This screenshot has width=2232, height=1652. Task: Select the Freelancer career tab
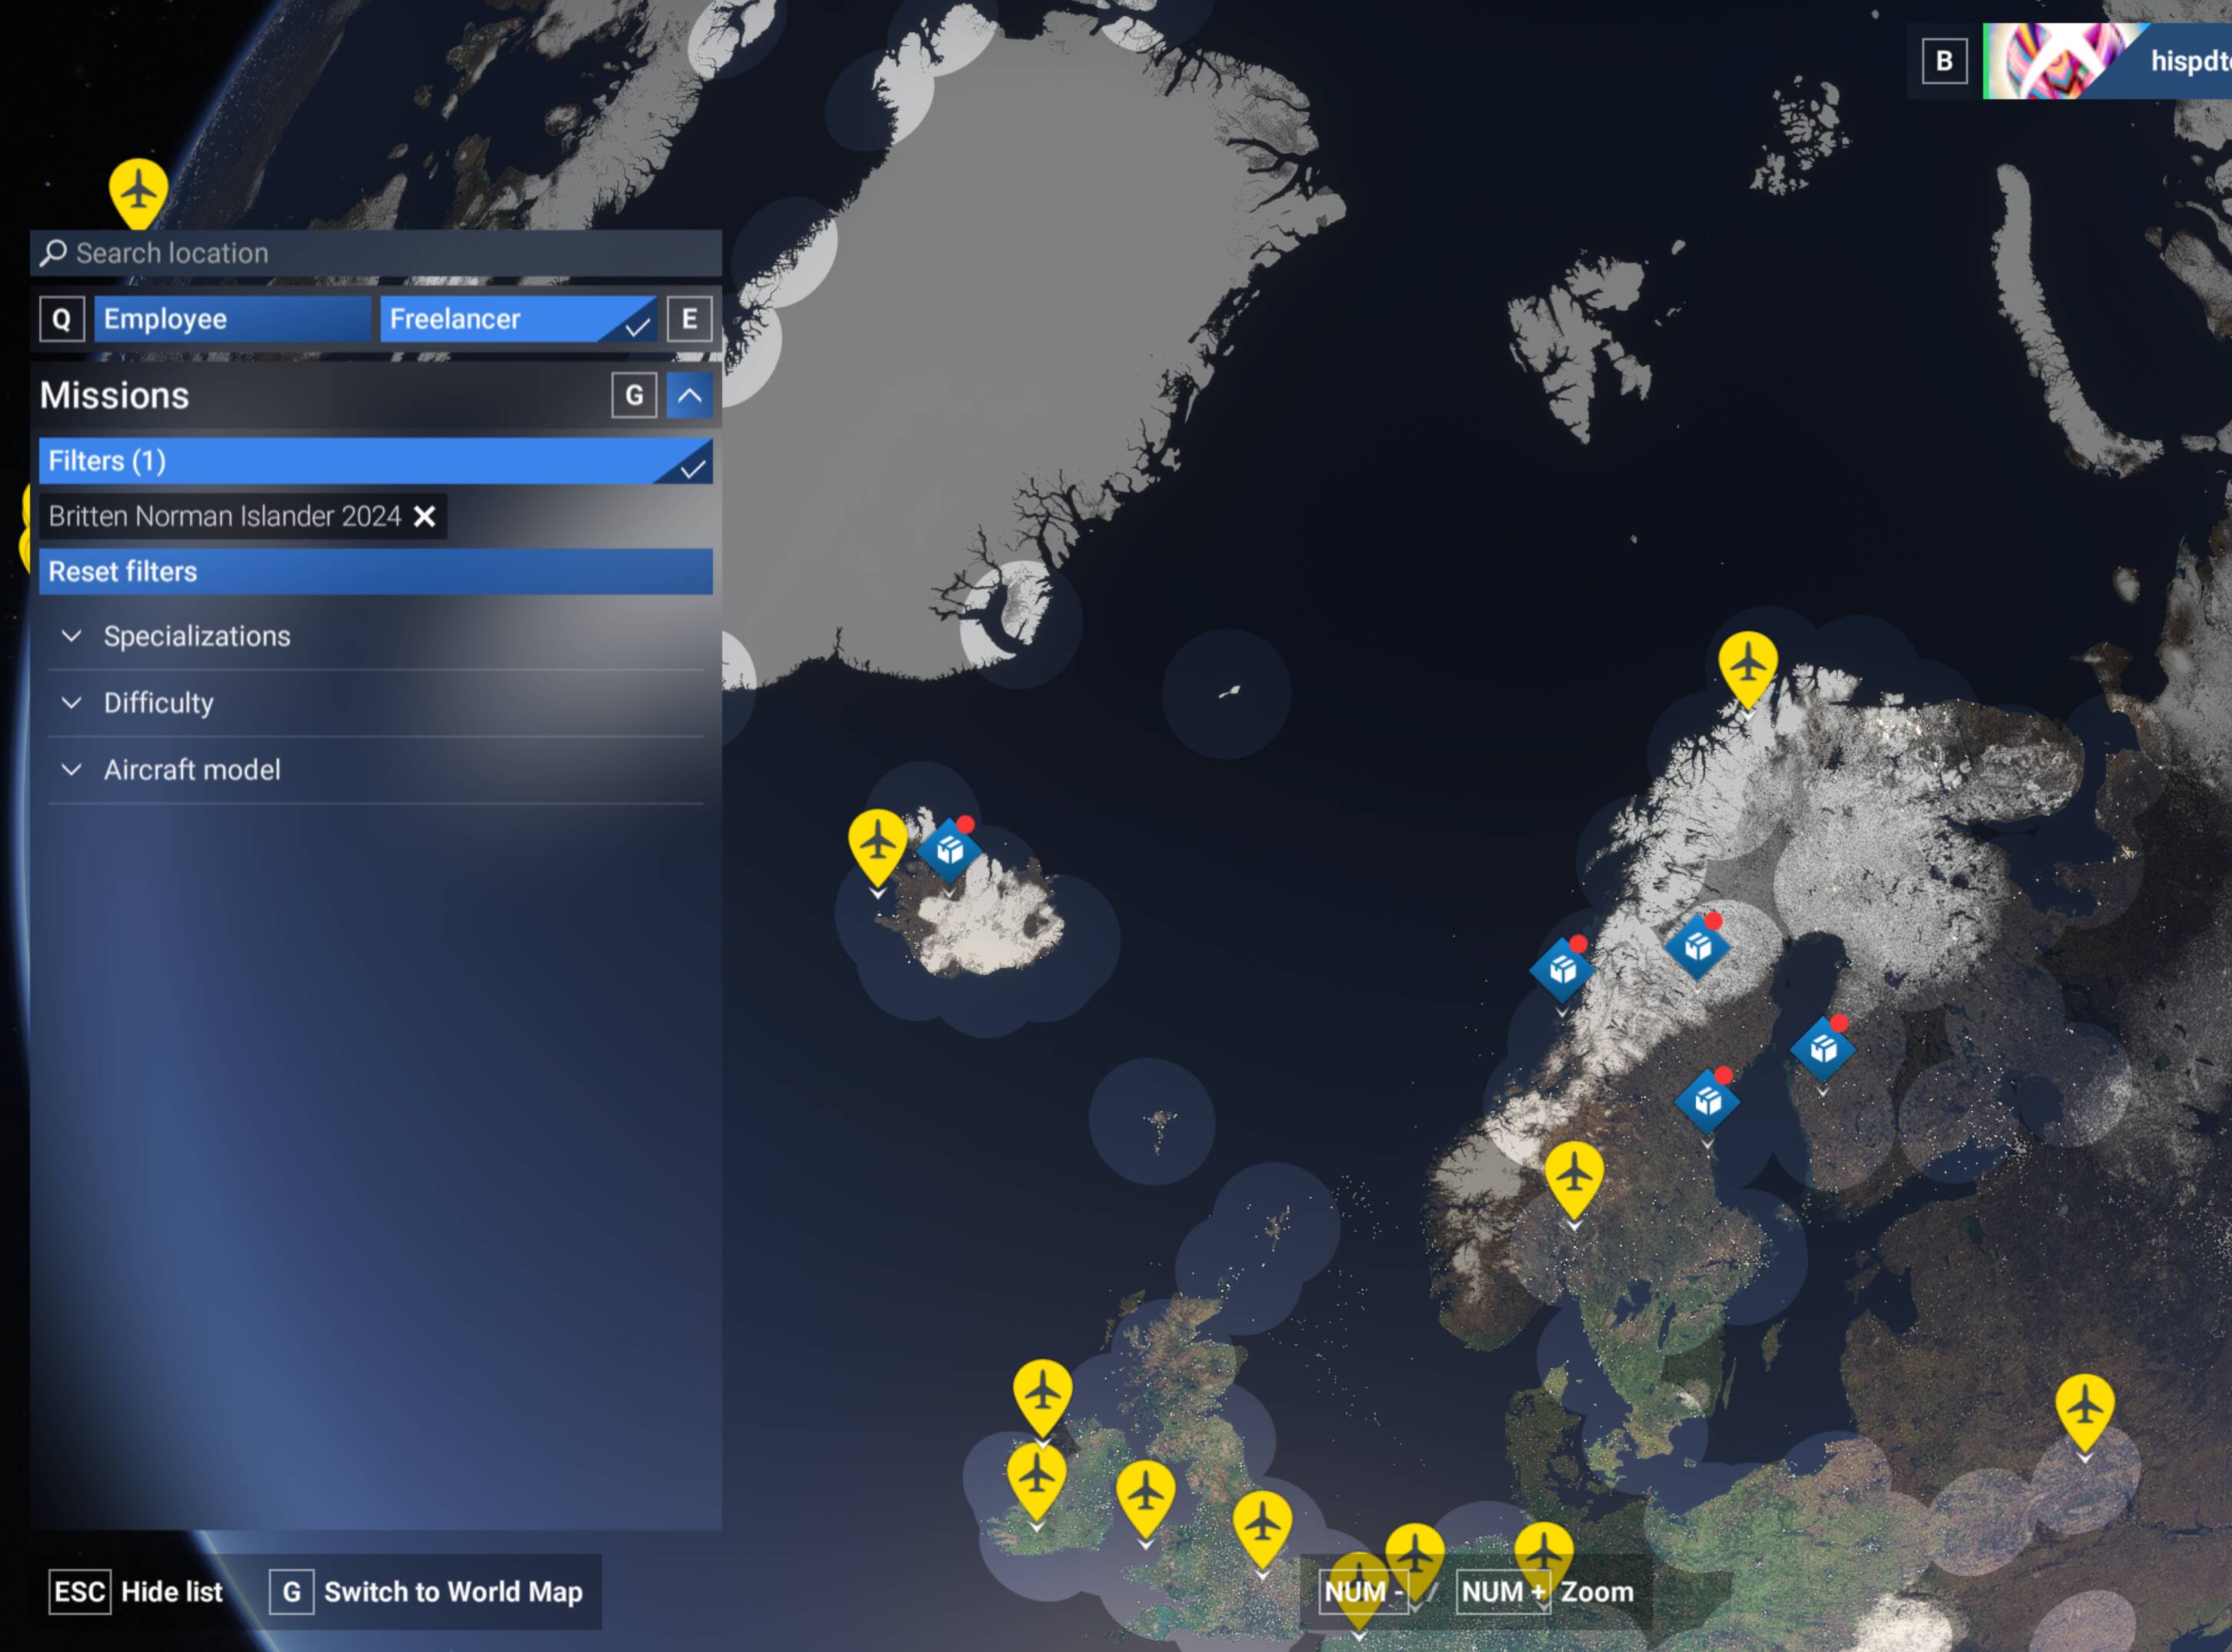[517, 319]
